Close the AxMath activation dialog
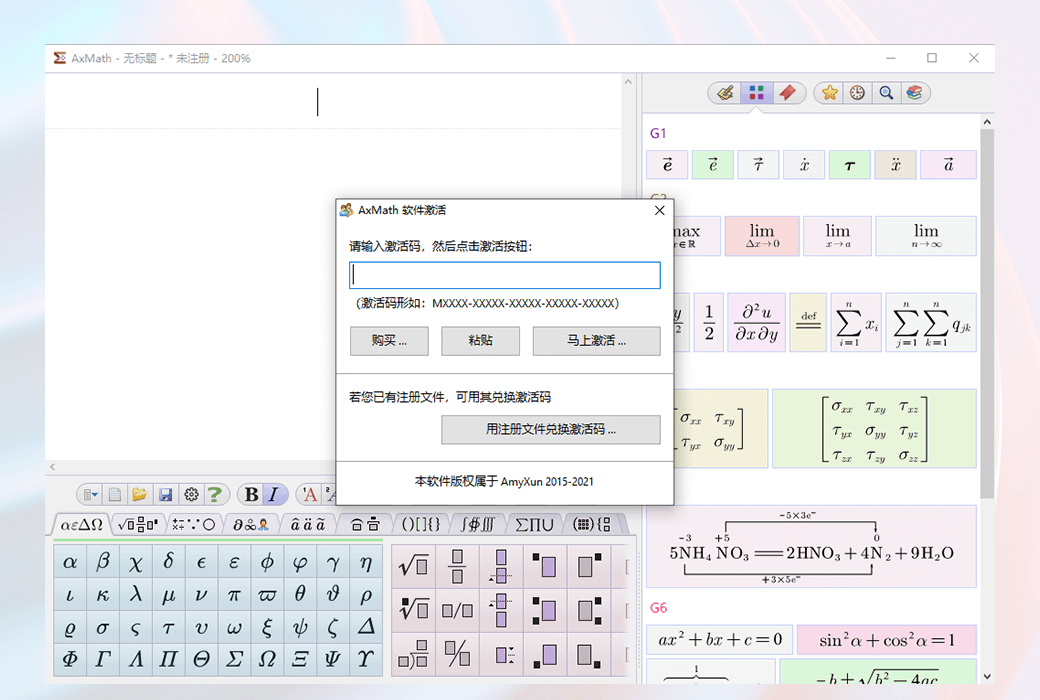This screenshot has width=1040, height=700. pos(659,210)
